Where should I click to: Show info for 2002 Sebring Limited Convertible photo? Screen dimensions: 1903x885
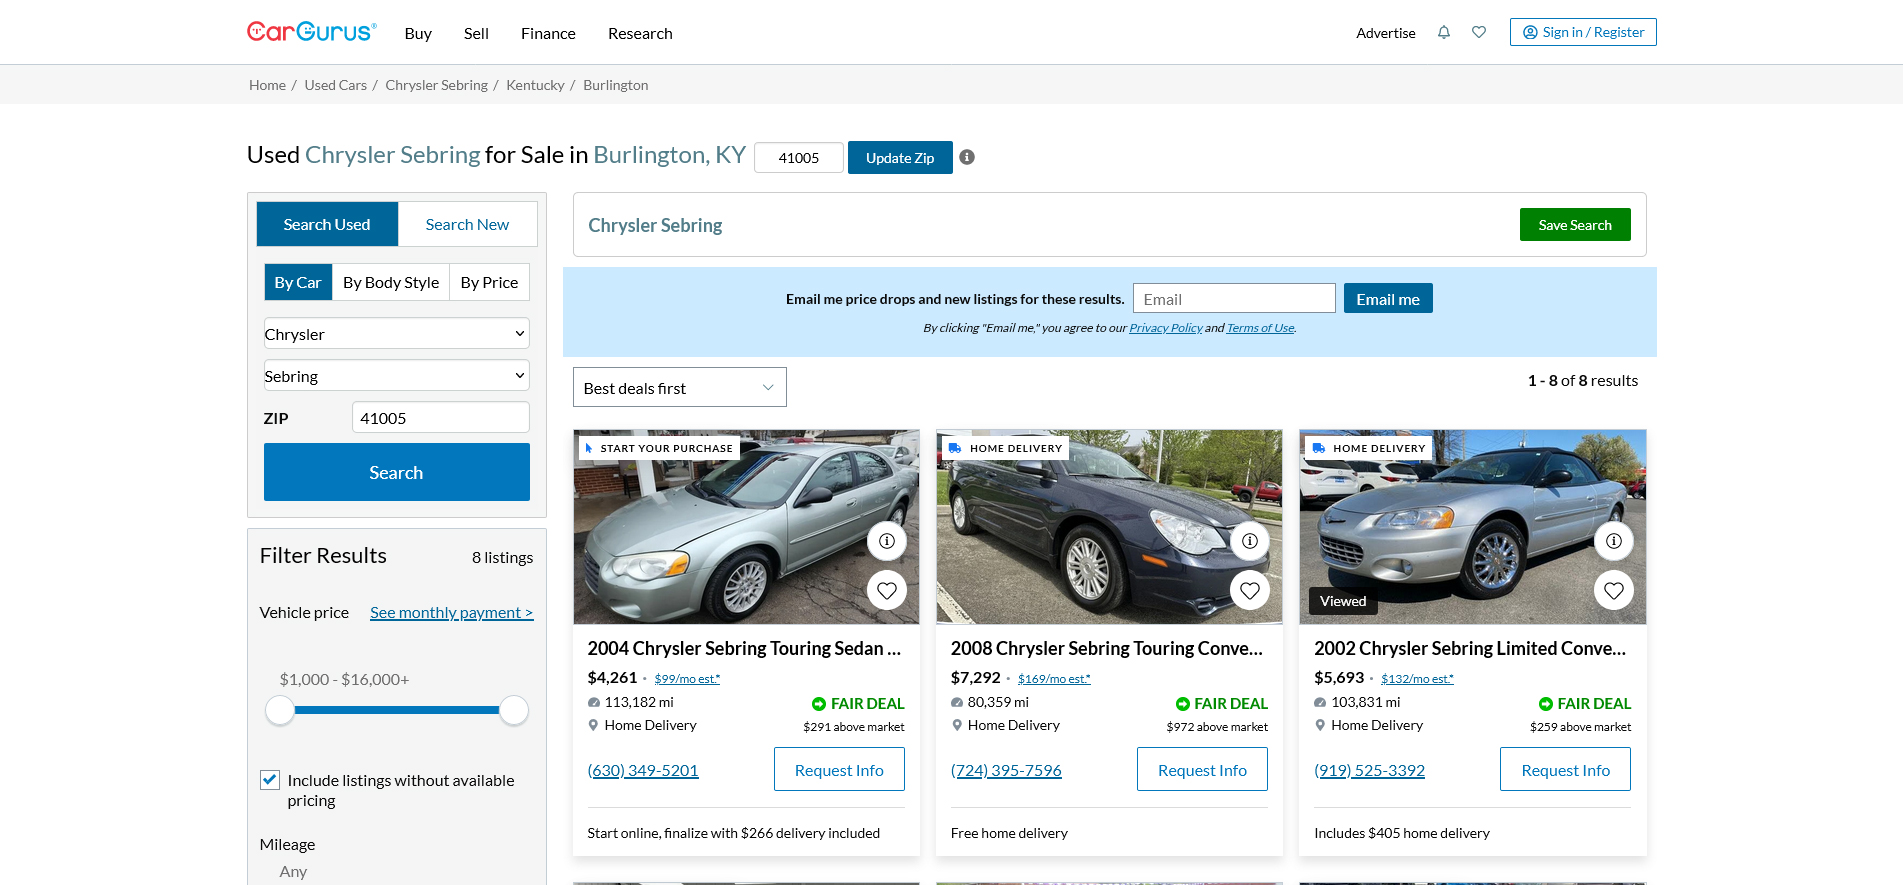click(x=1614, y=541)
